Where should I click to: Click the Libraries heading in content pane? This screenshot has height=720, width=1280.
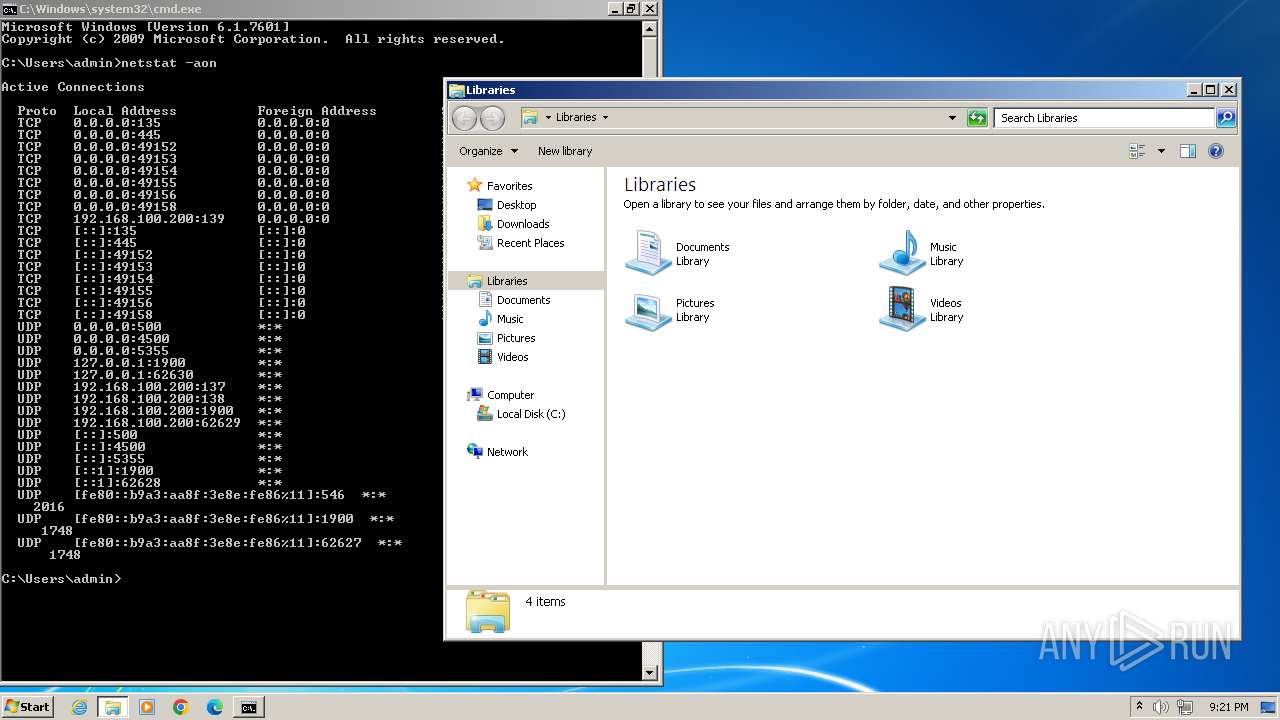660,184
